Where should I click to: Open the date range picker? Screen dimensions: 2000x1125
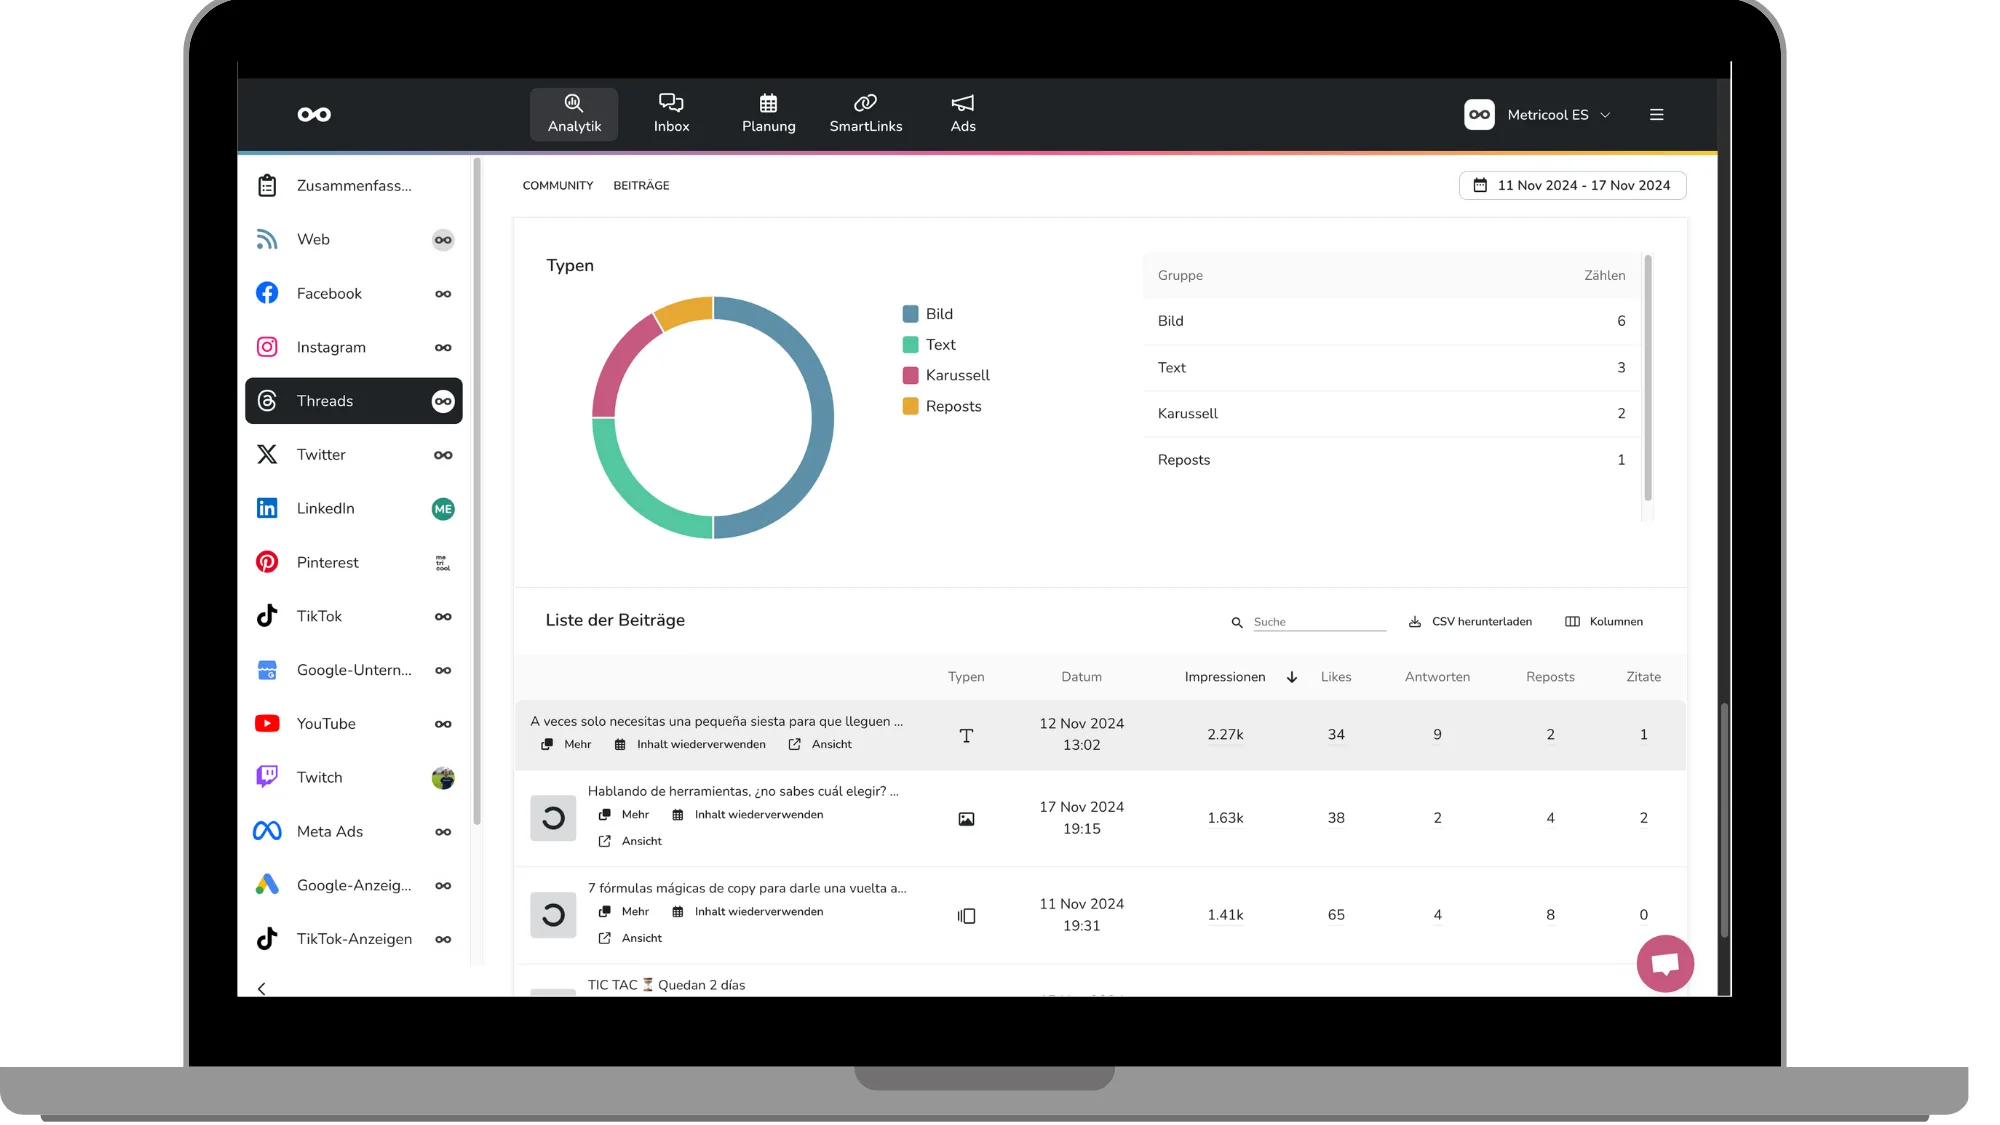coord(1572,186)
